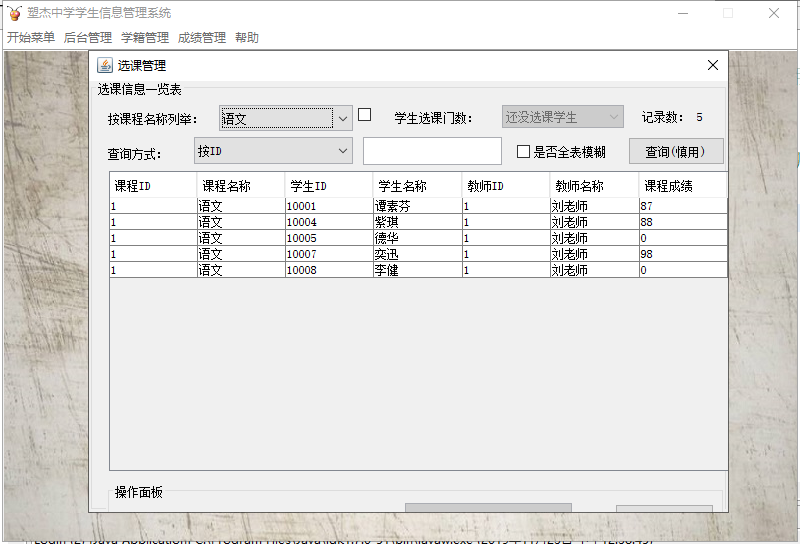Click the Java icon of 选课管理 dialog
Viewport: 800px width, 544px height.
pos(105,65)
